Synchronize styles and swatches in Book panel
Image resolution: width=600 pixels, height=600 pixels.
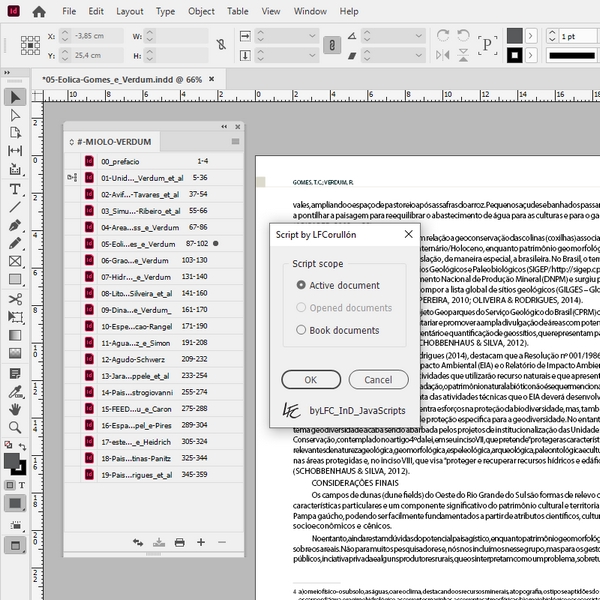[138, 542]
